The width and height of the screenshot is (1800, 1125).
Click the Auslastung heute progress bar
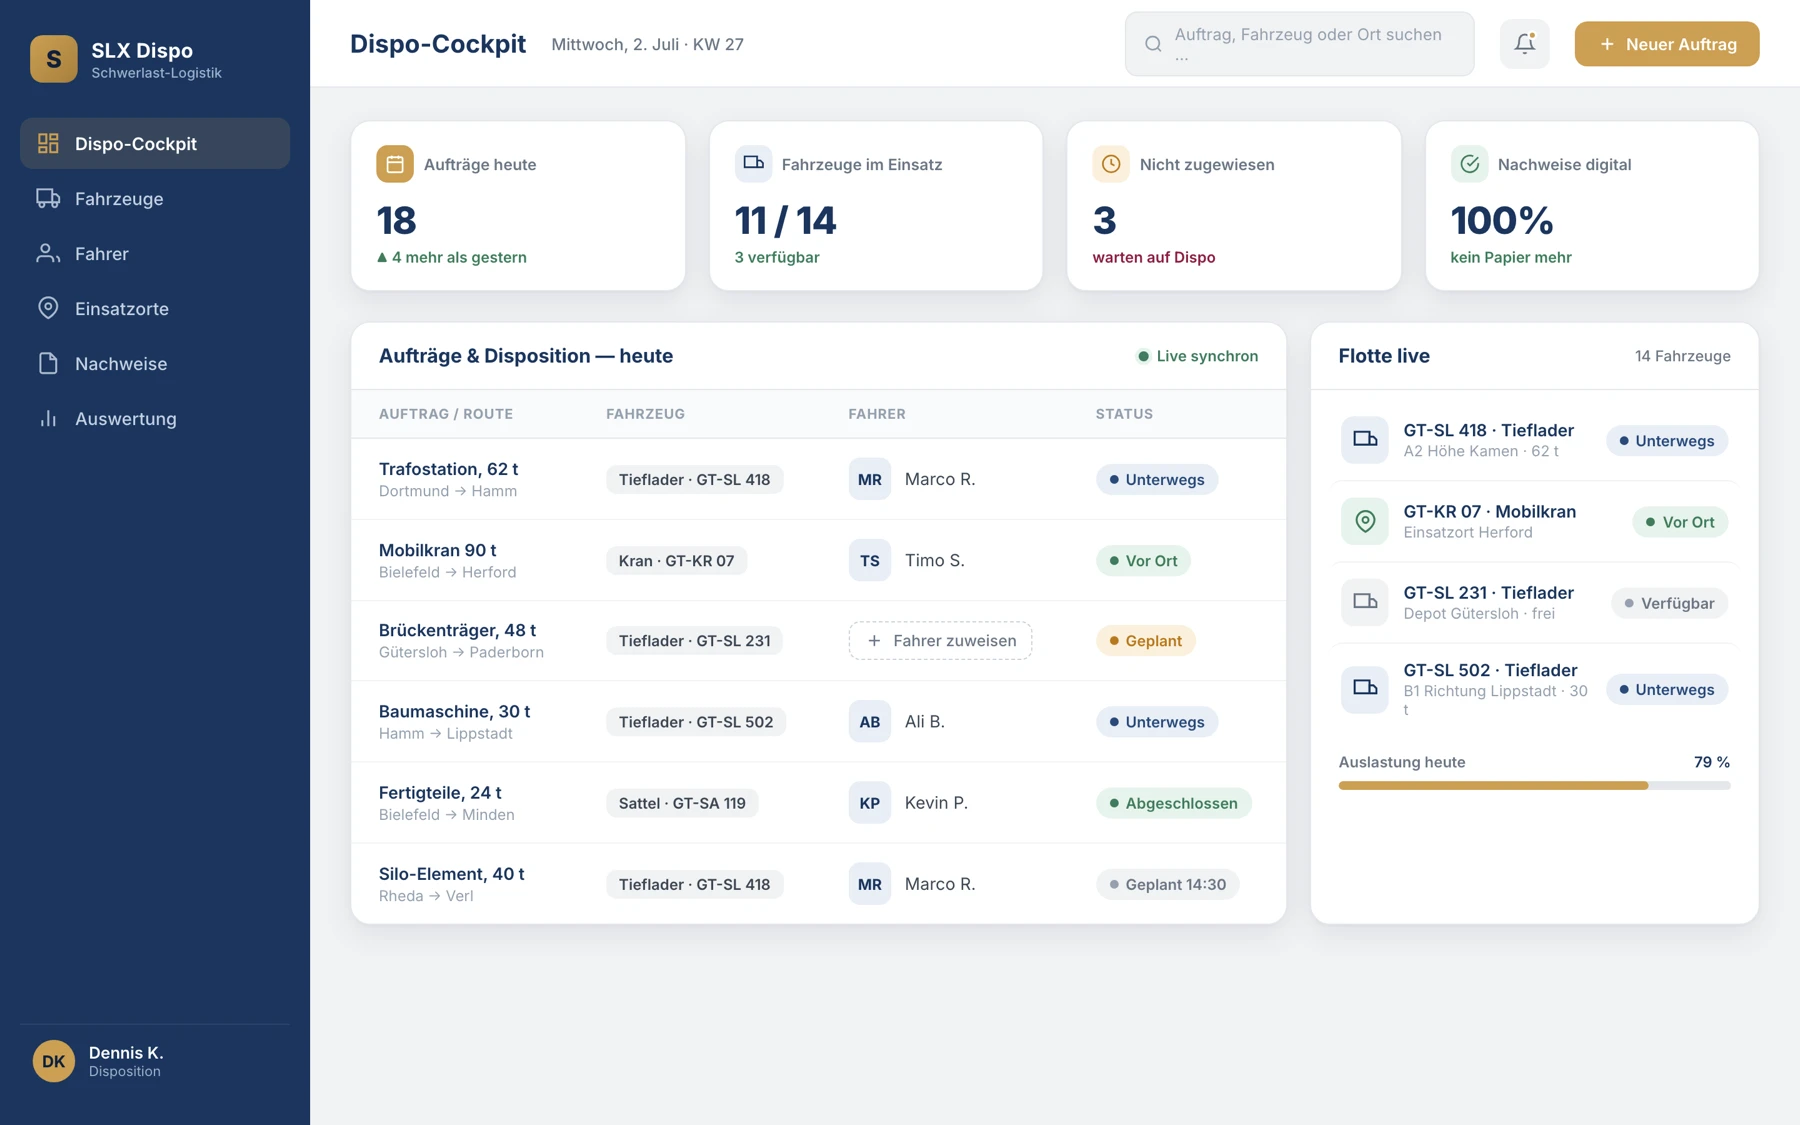[1534, 786]
